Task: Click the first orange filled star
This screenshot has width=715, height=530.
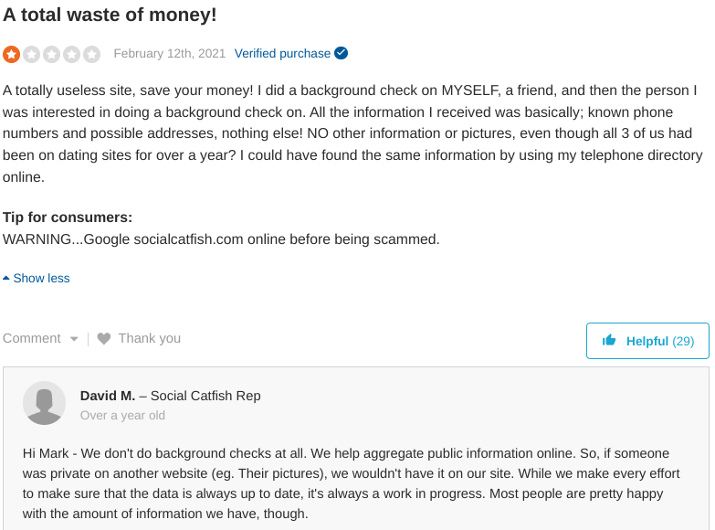Action: pos(11,54)
